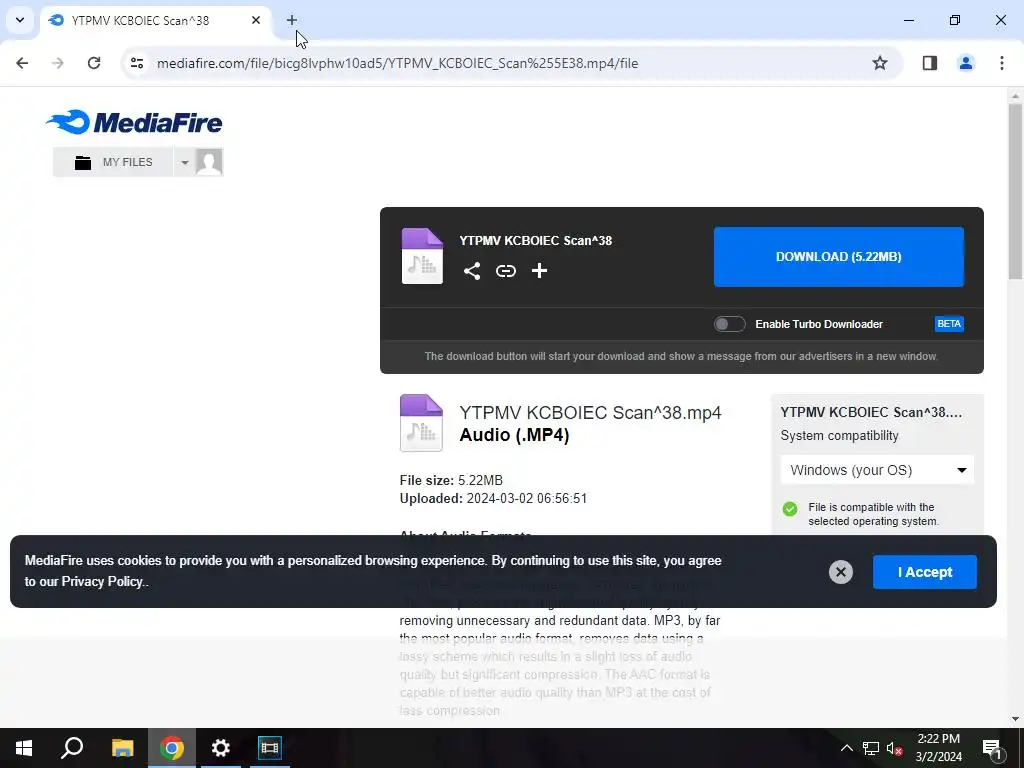Viewport: 1024px width, 768px height.
Task: Click the DOWNLOAD (5.22MB) button
Action: pos(839,257)
